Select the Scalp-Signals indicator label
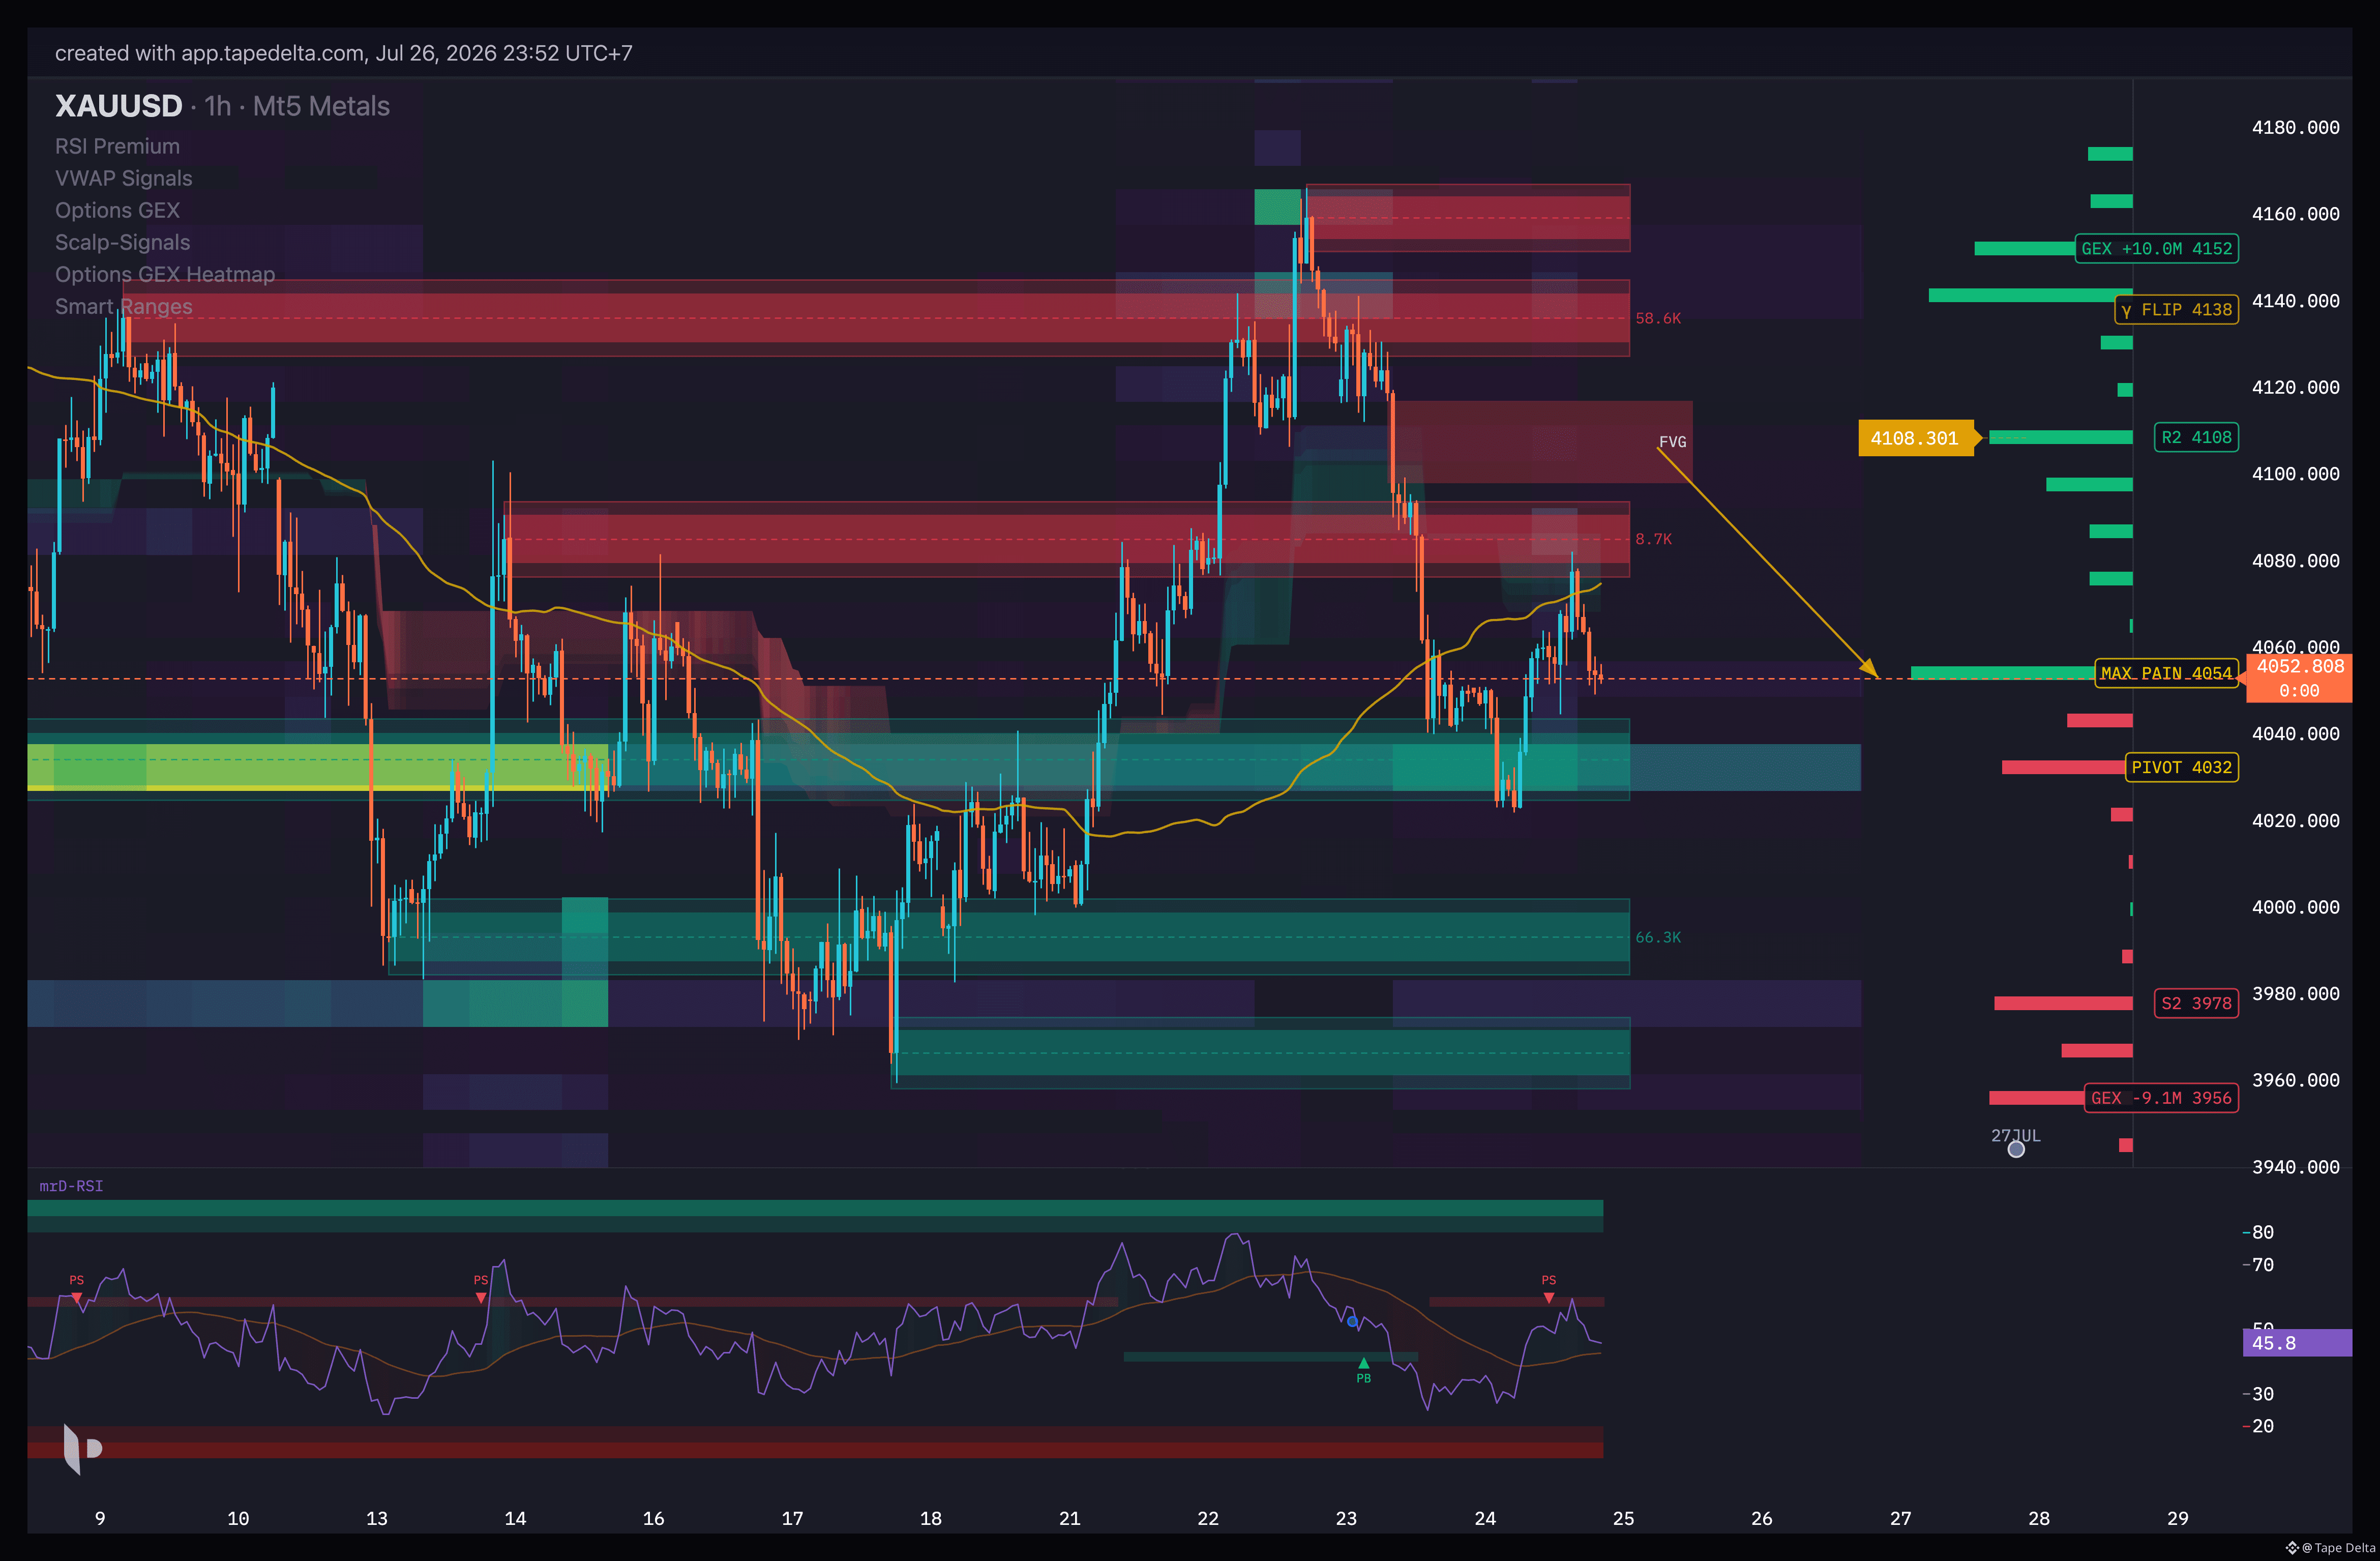This screenshot has height=1561, width=2380. pyautogui.click(x=122, y=242)
